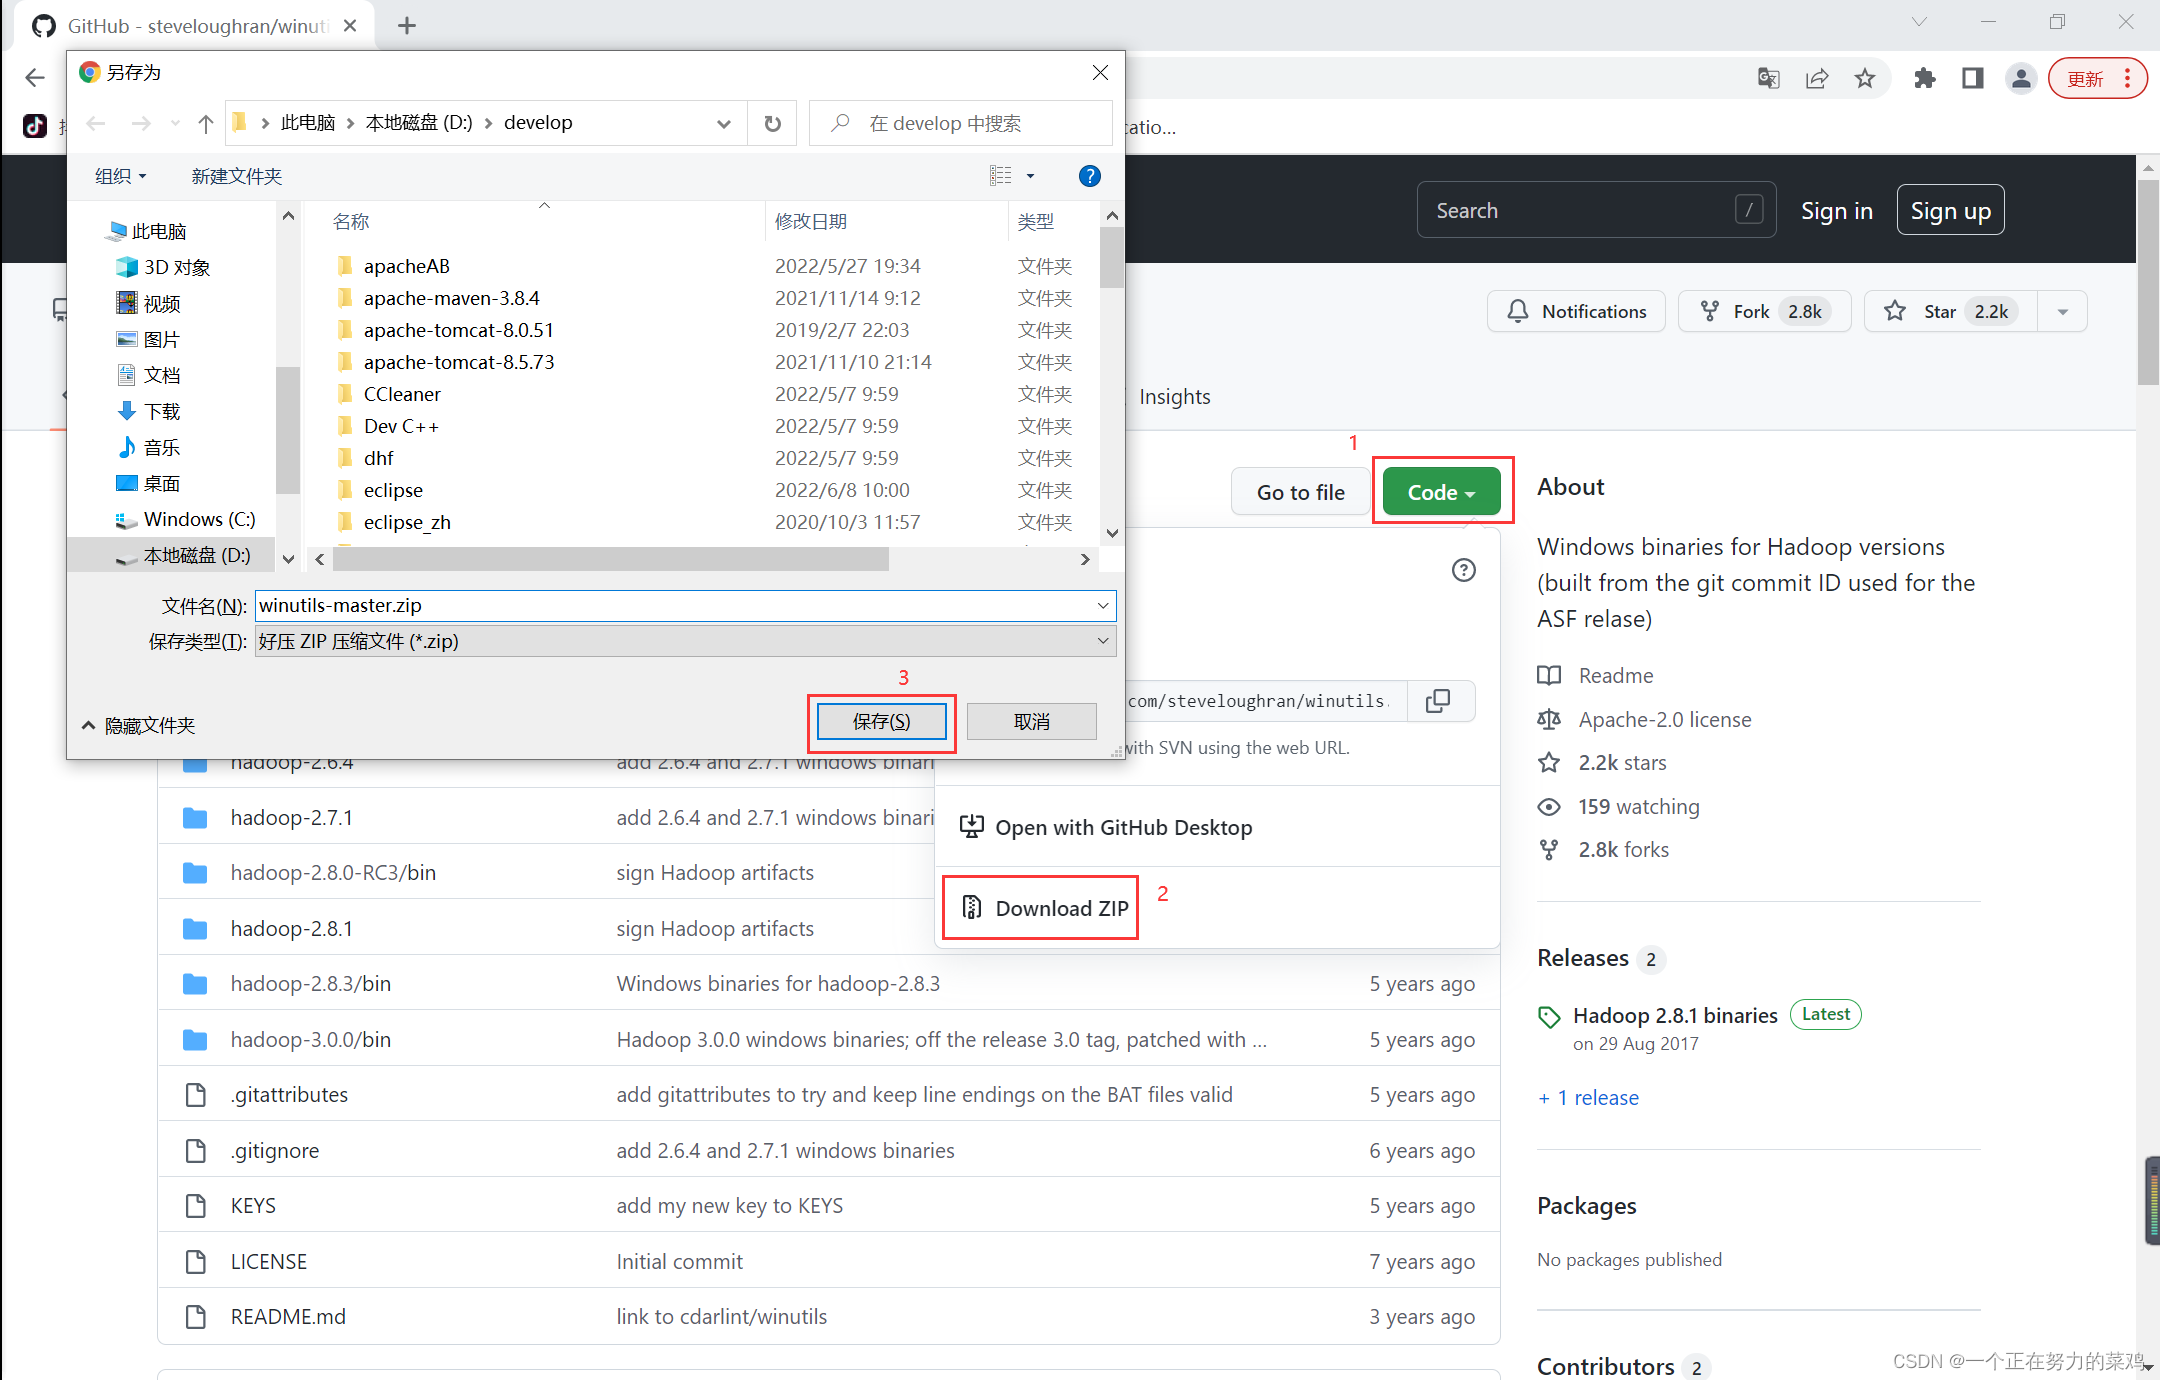Sort by 修改日期 column header

[x=811, y=221]
